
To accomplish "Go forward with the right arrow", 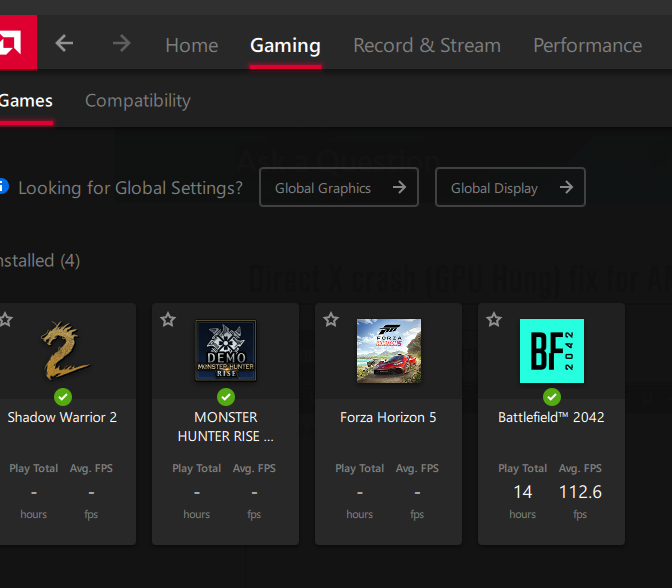I will point(122,43).
